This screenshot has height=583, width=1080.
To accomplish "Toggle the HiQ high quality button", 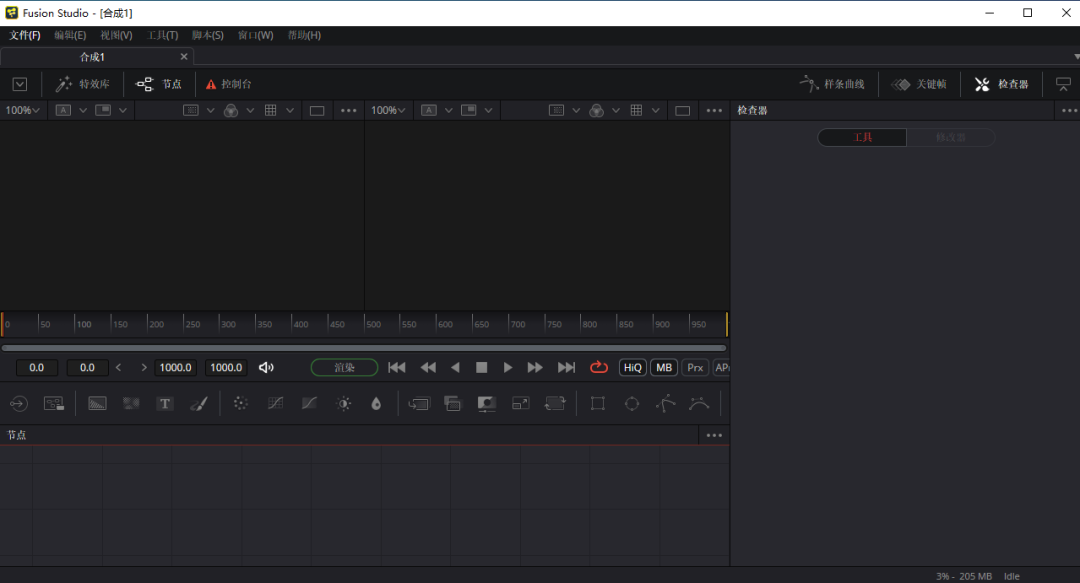I will [632, 367].
